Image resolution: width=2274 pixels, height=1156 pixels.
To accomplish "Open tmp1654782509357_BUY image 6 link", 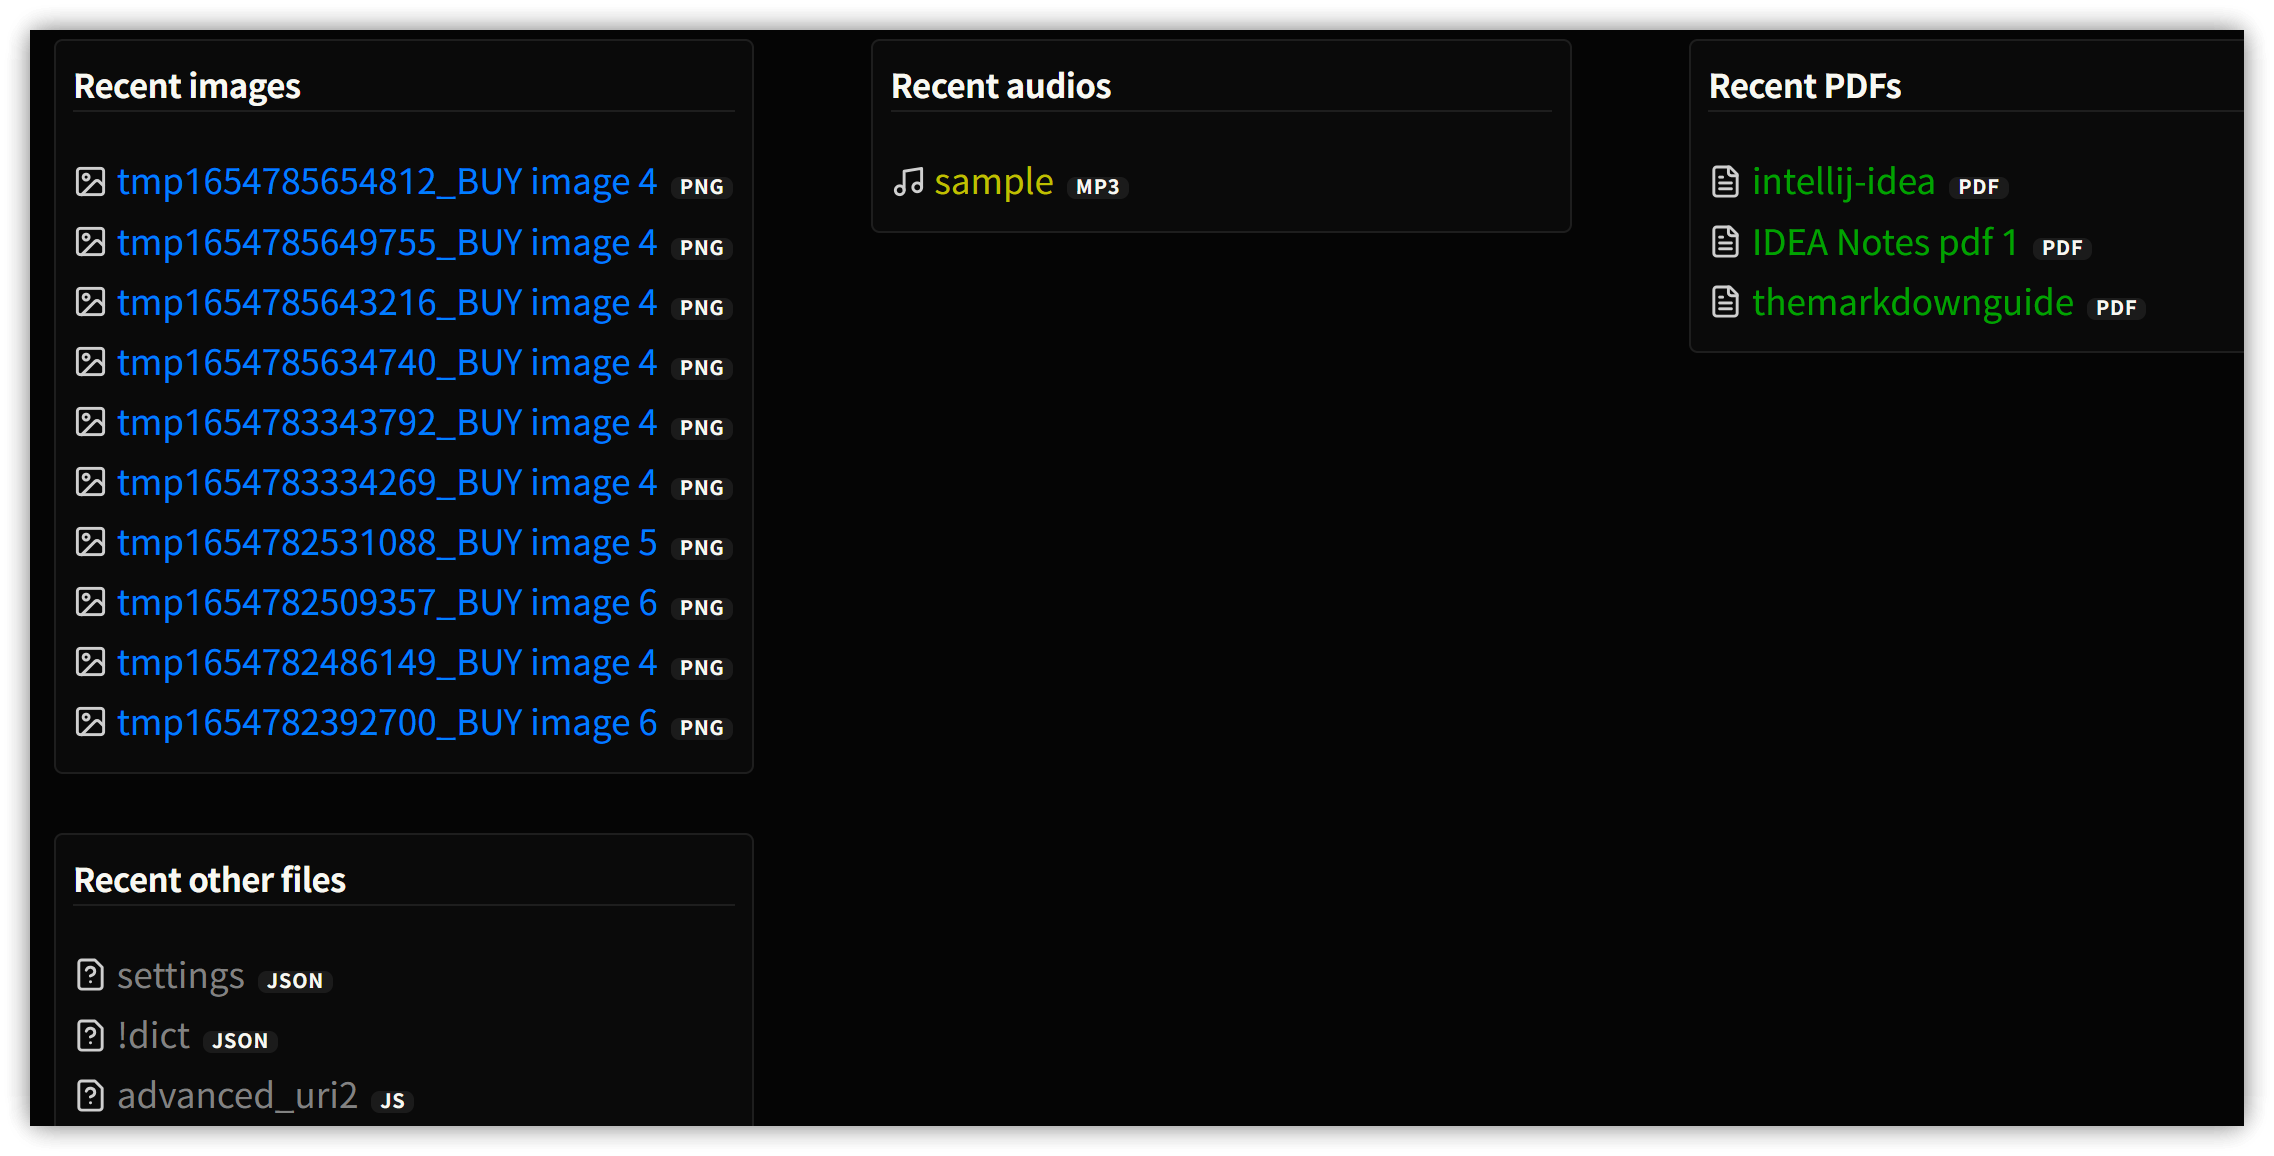I will (x=386, y=603).
